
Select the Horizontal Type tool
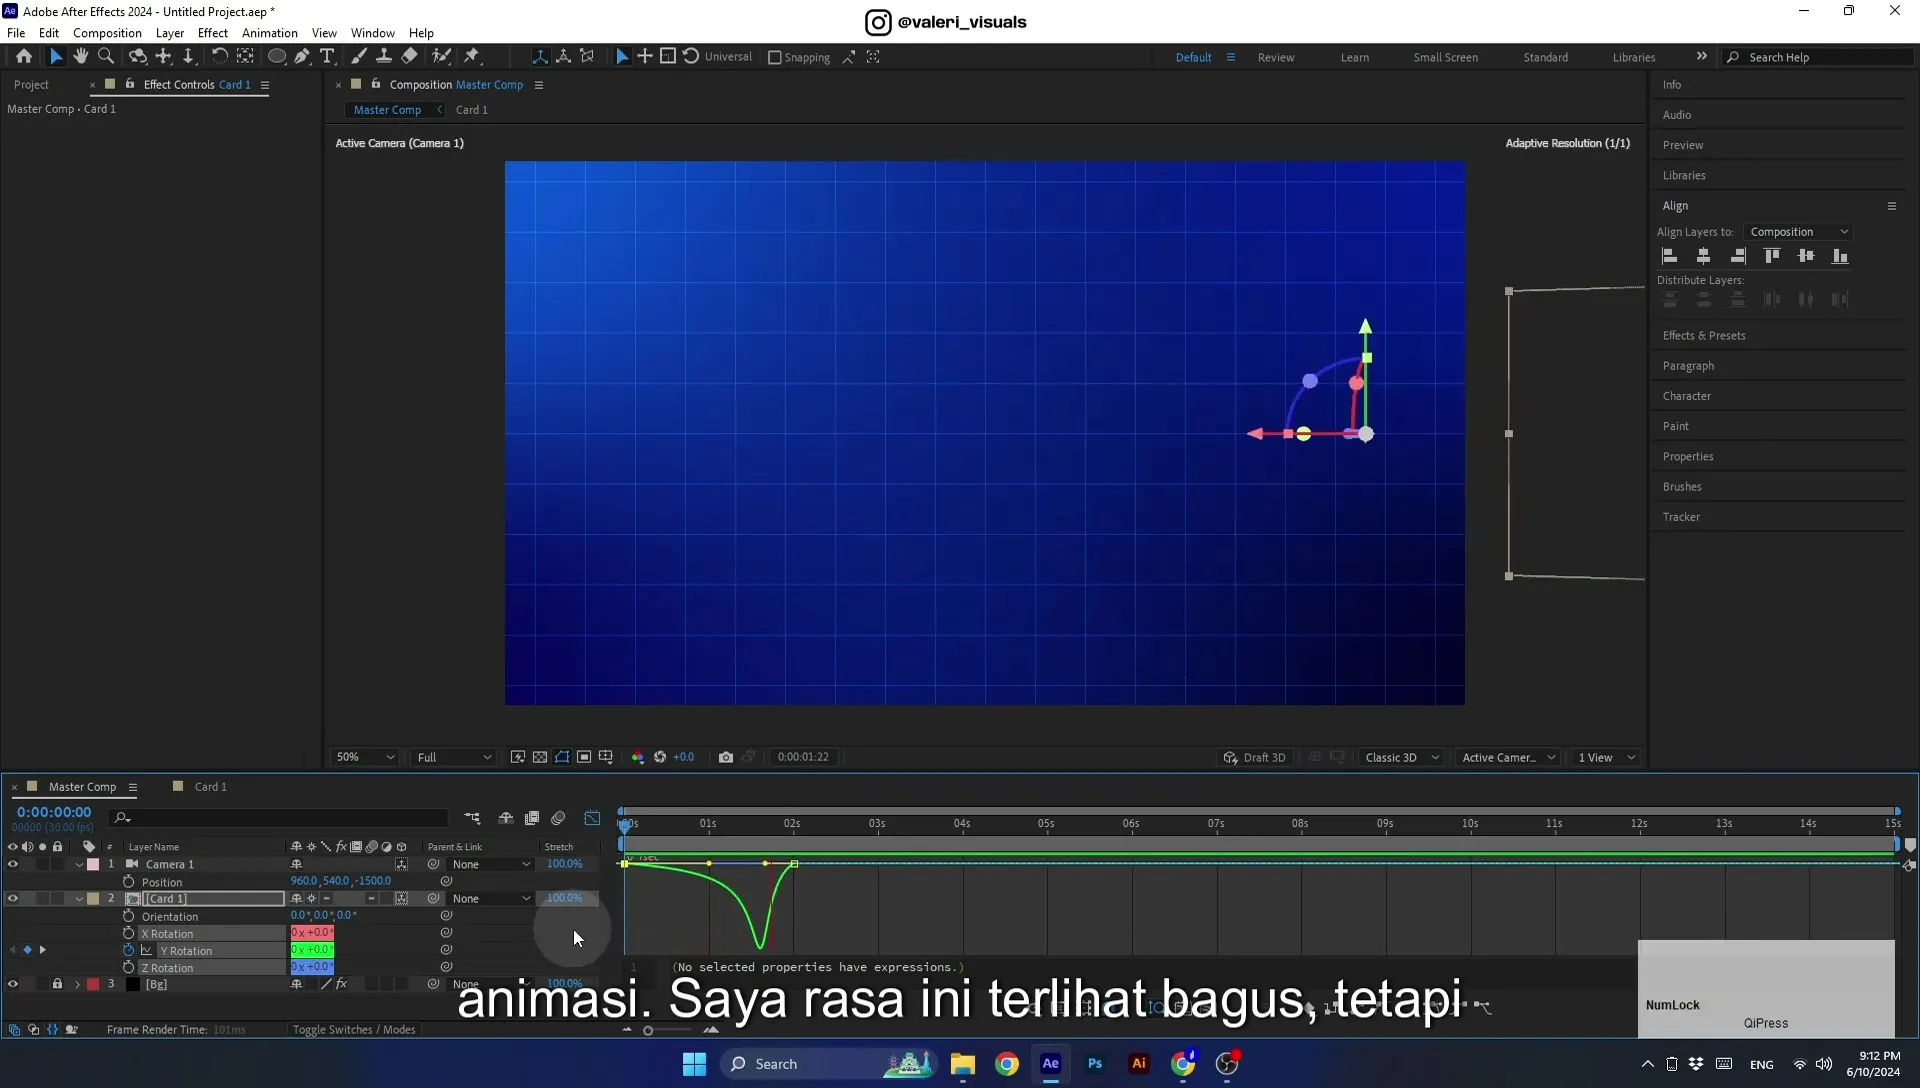(327, 57)
